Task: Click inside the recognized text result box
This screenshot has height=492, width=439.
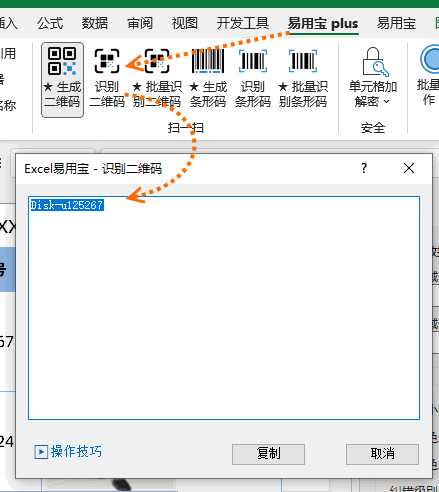Action: [x=224, y=308]
